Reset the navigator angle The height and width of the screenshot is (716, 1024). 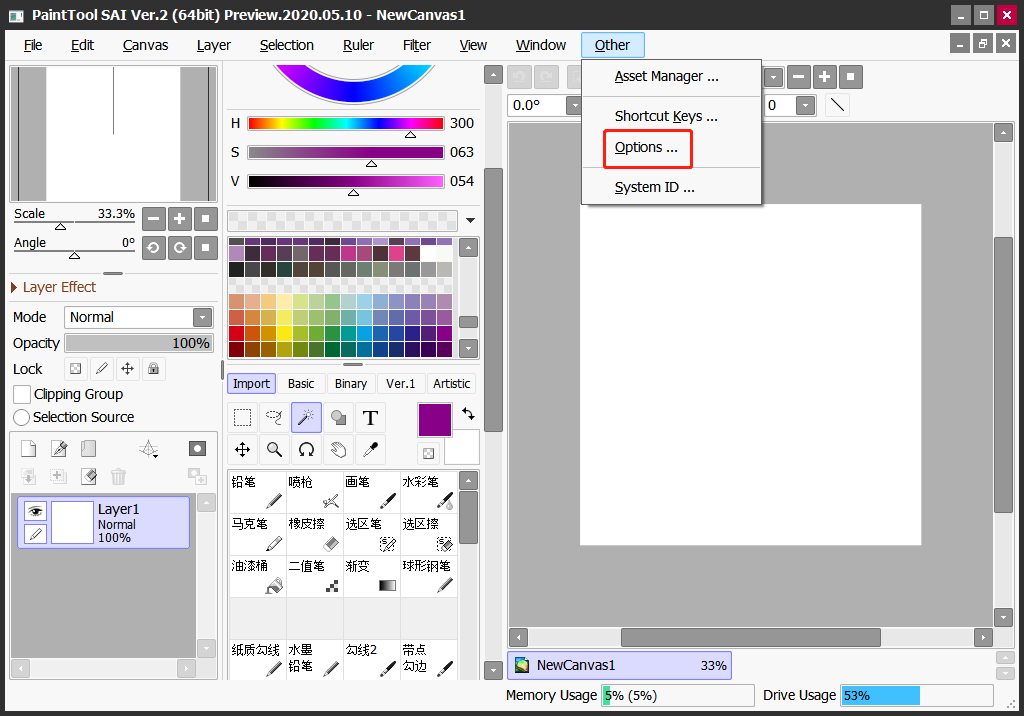206,248
